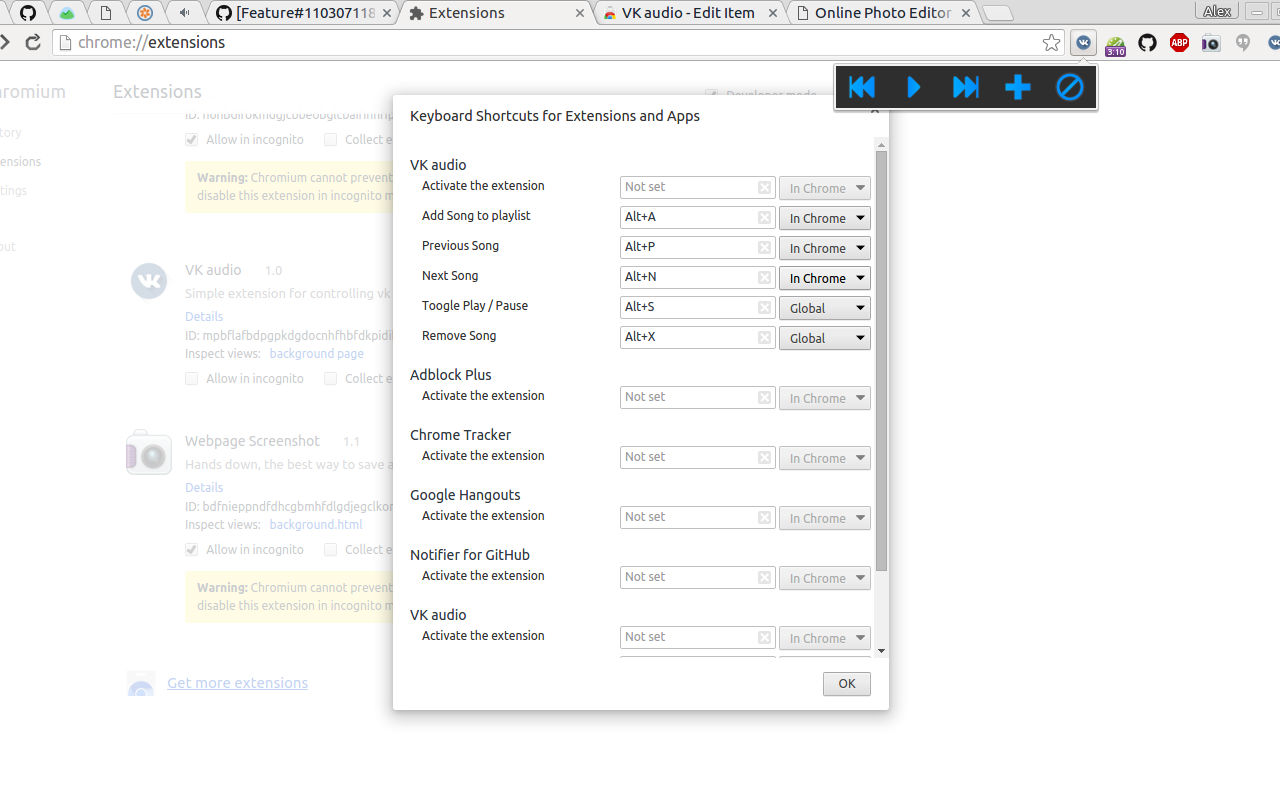
Task: Toggle Collect errors checkbox for VK audio
Action: point(330,379)
